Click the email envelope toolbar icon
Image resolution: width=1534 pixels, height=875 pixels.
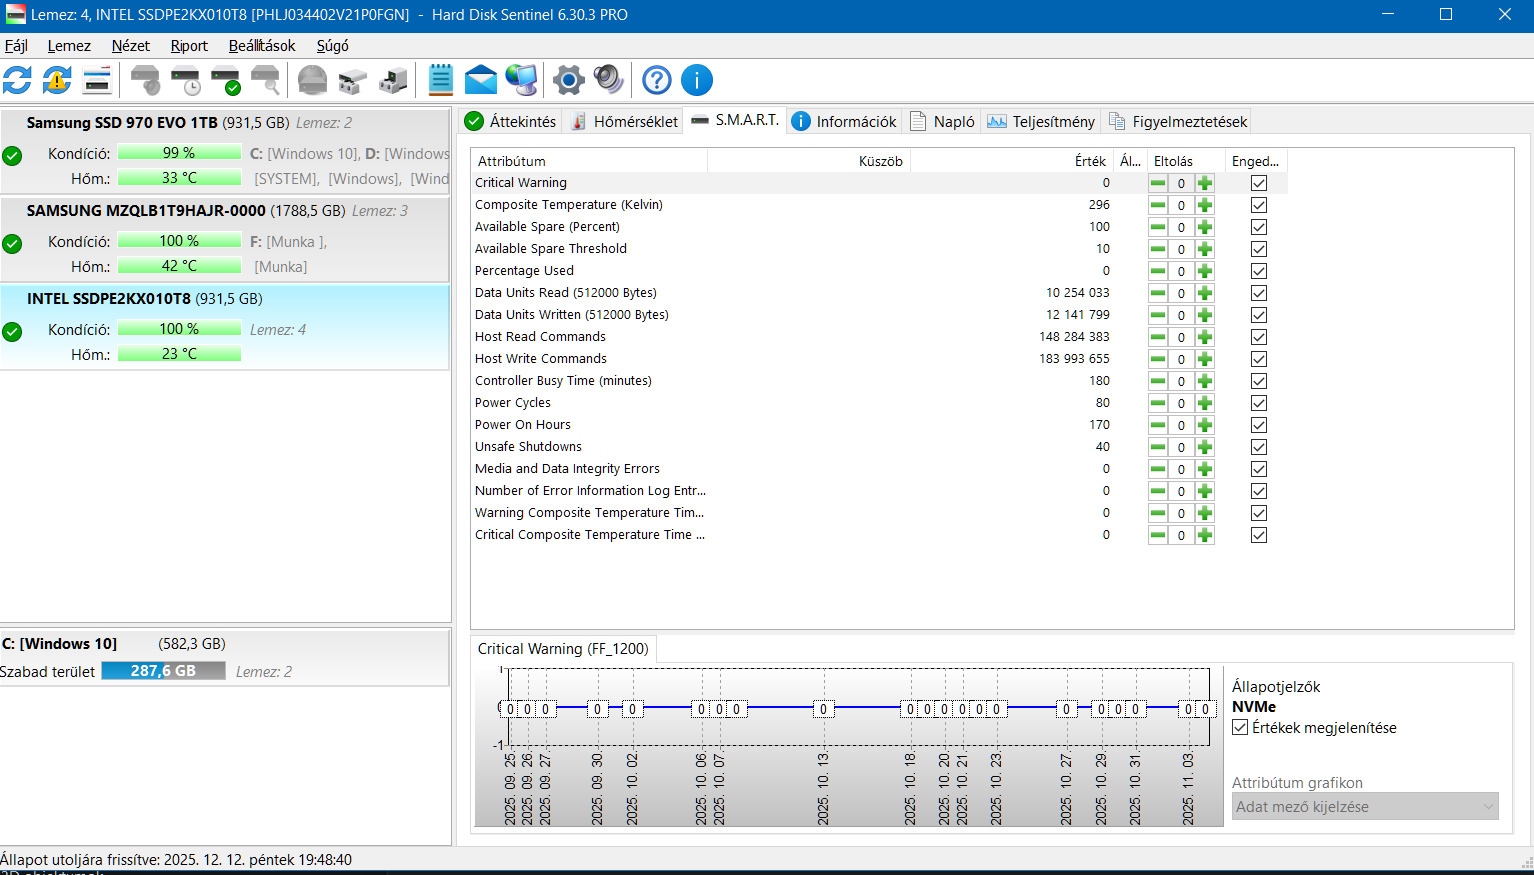pyautogui.click(x=481, y=80)
